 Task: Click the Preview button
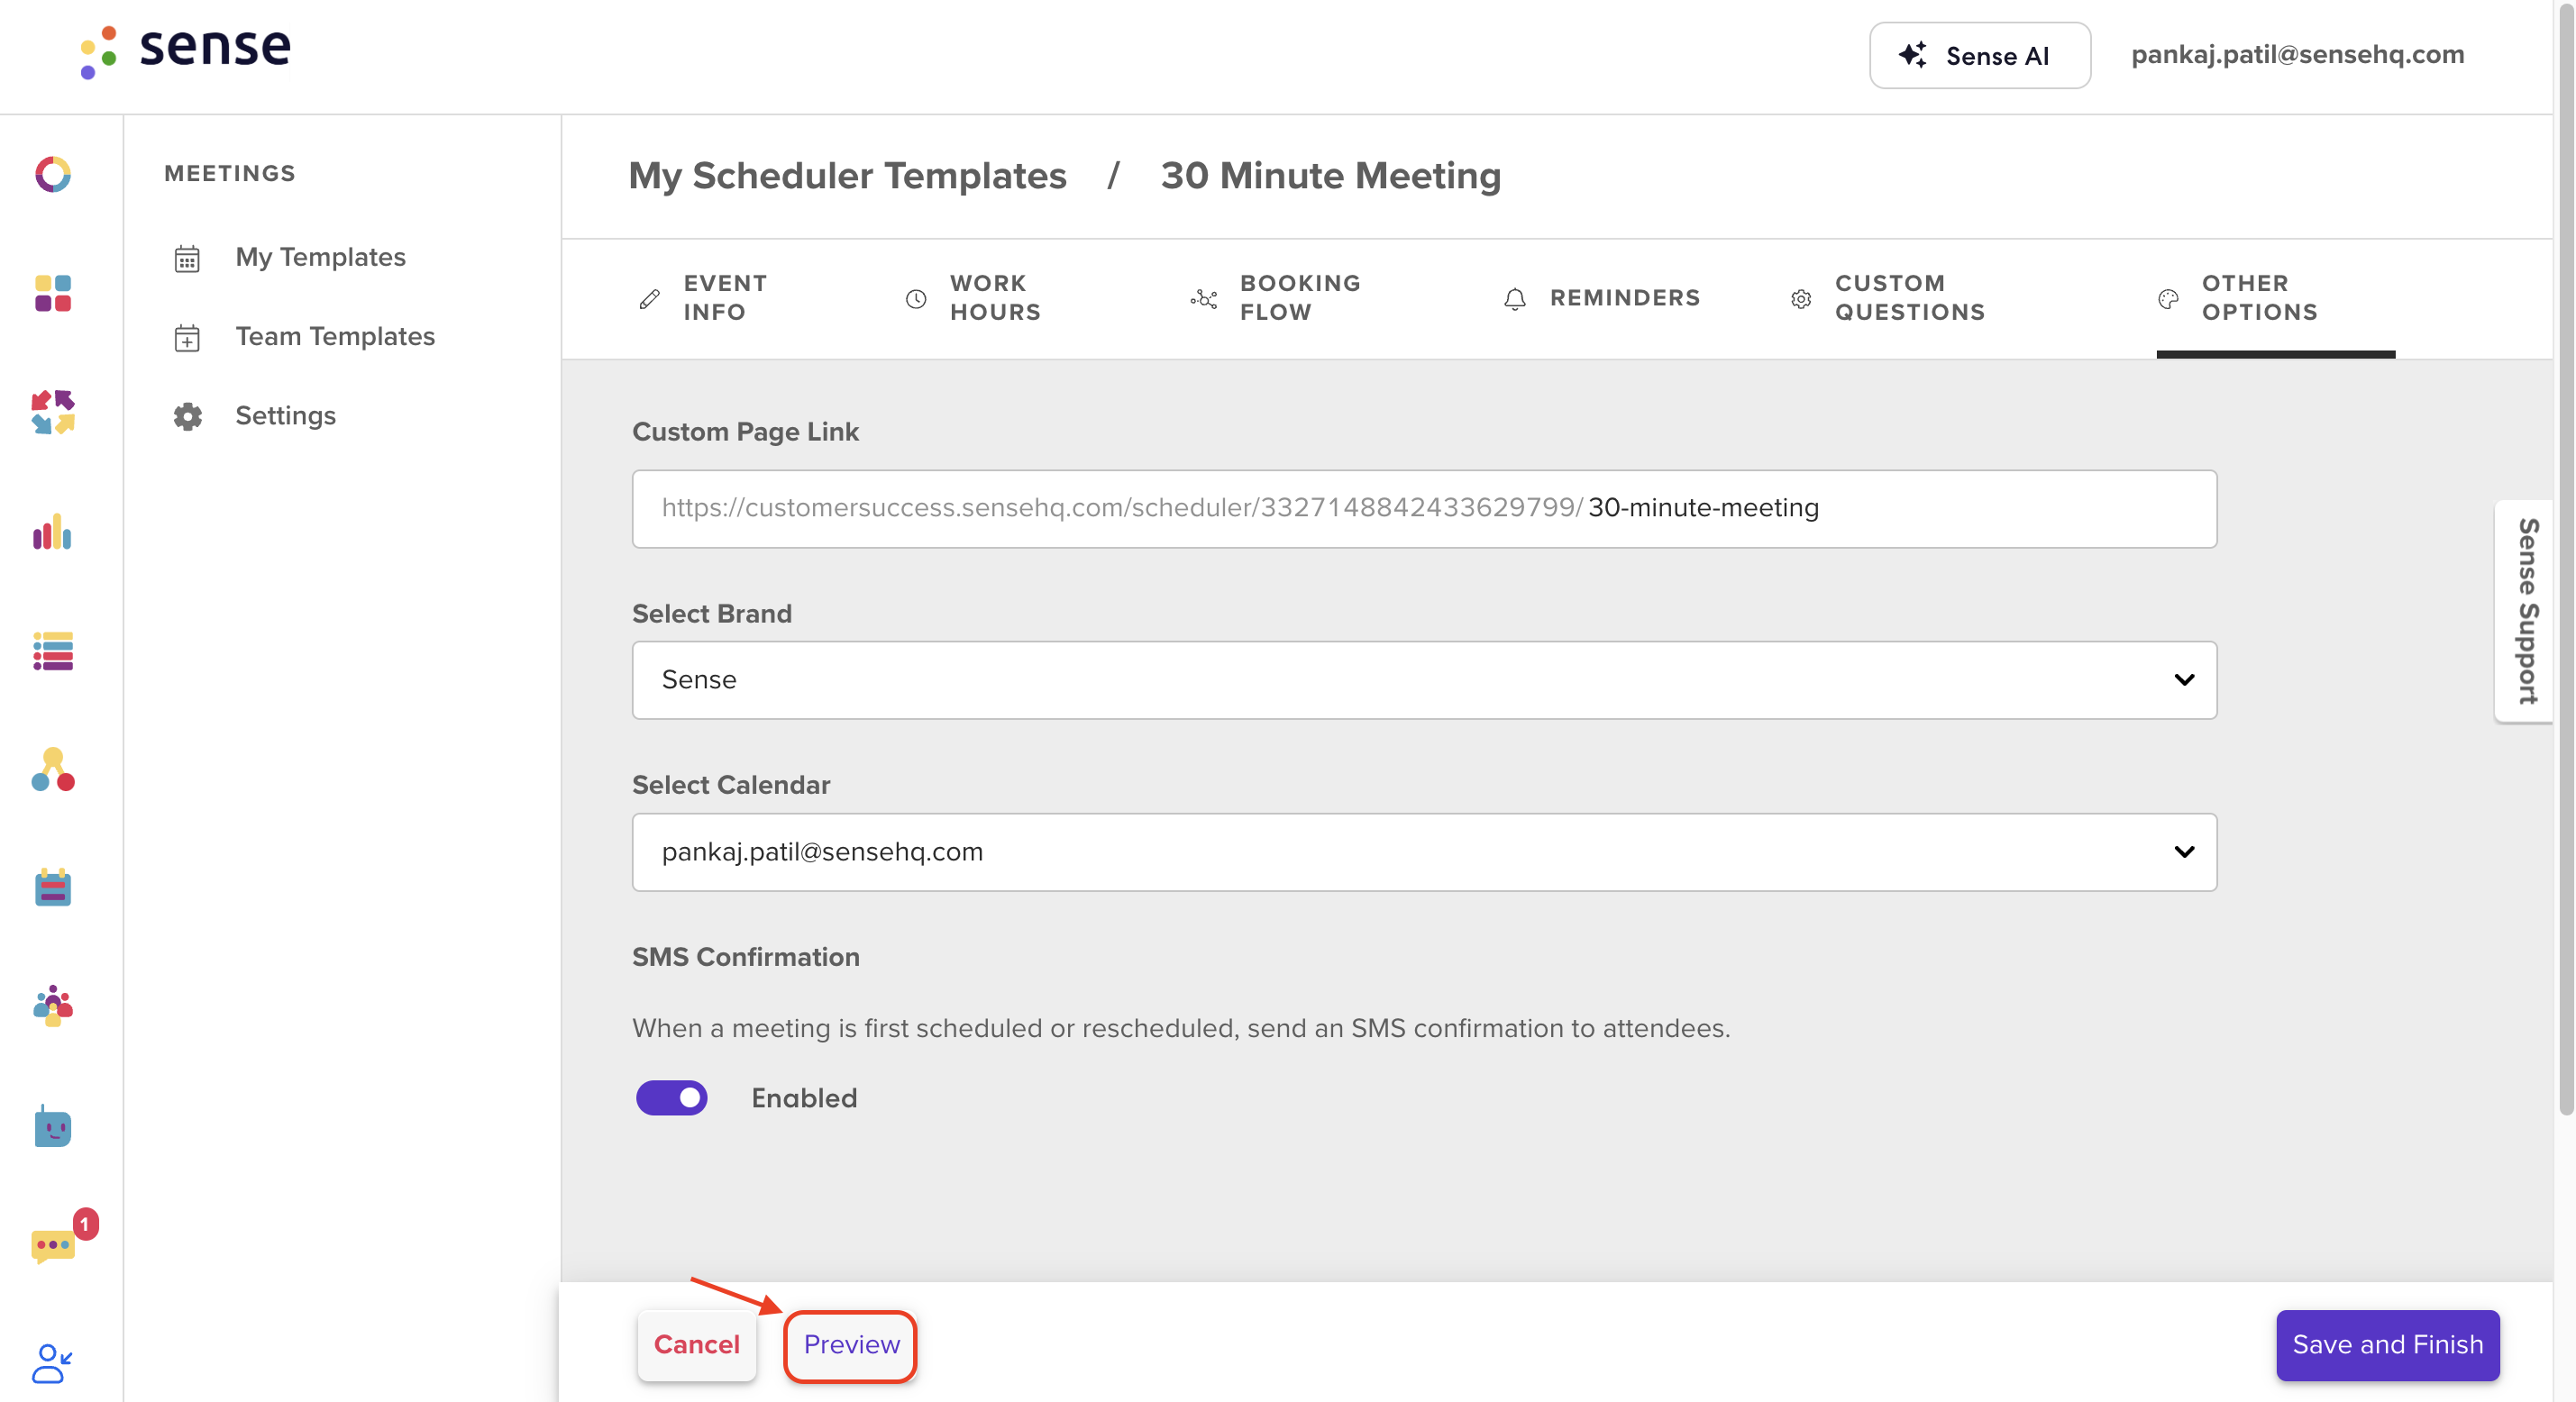851,1345
